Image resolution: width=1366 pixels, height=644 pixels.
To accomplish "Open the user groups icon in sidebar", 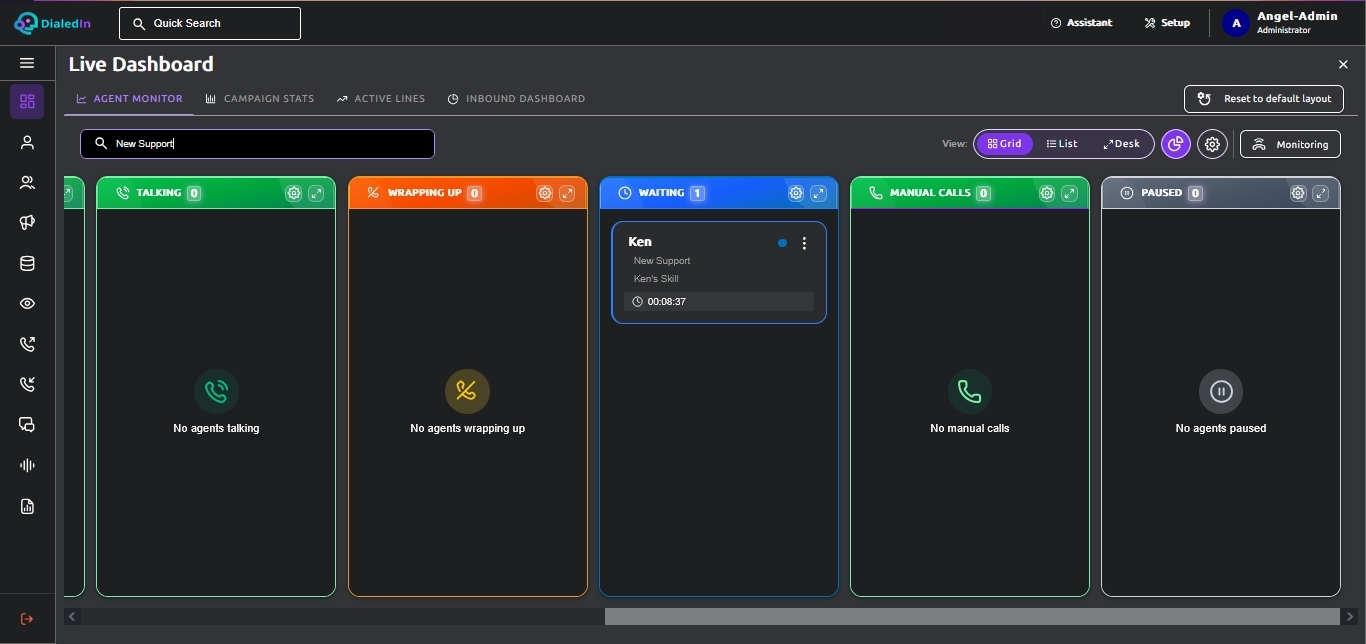I will (27, 183).
